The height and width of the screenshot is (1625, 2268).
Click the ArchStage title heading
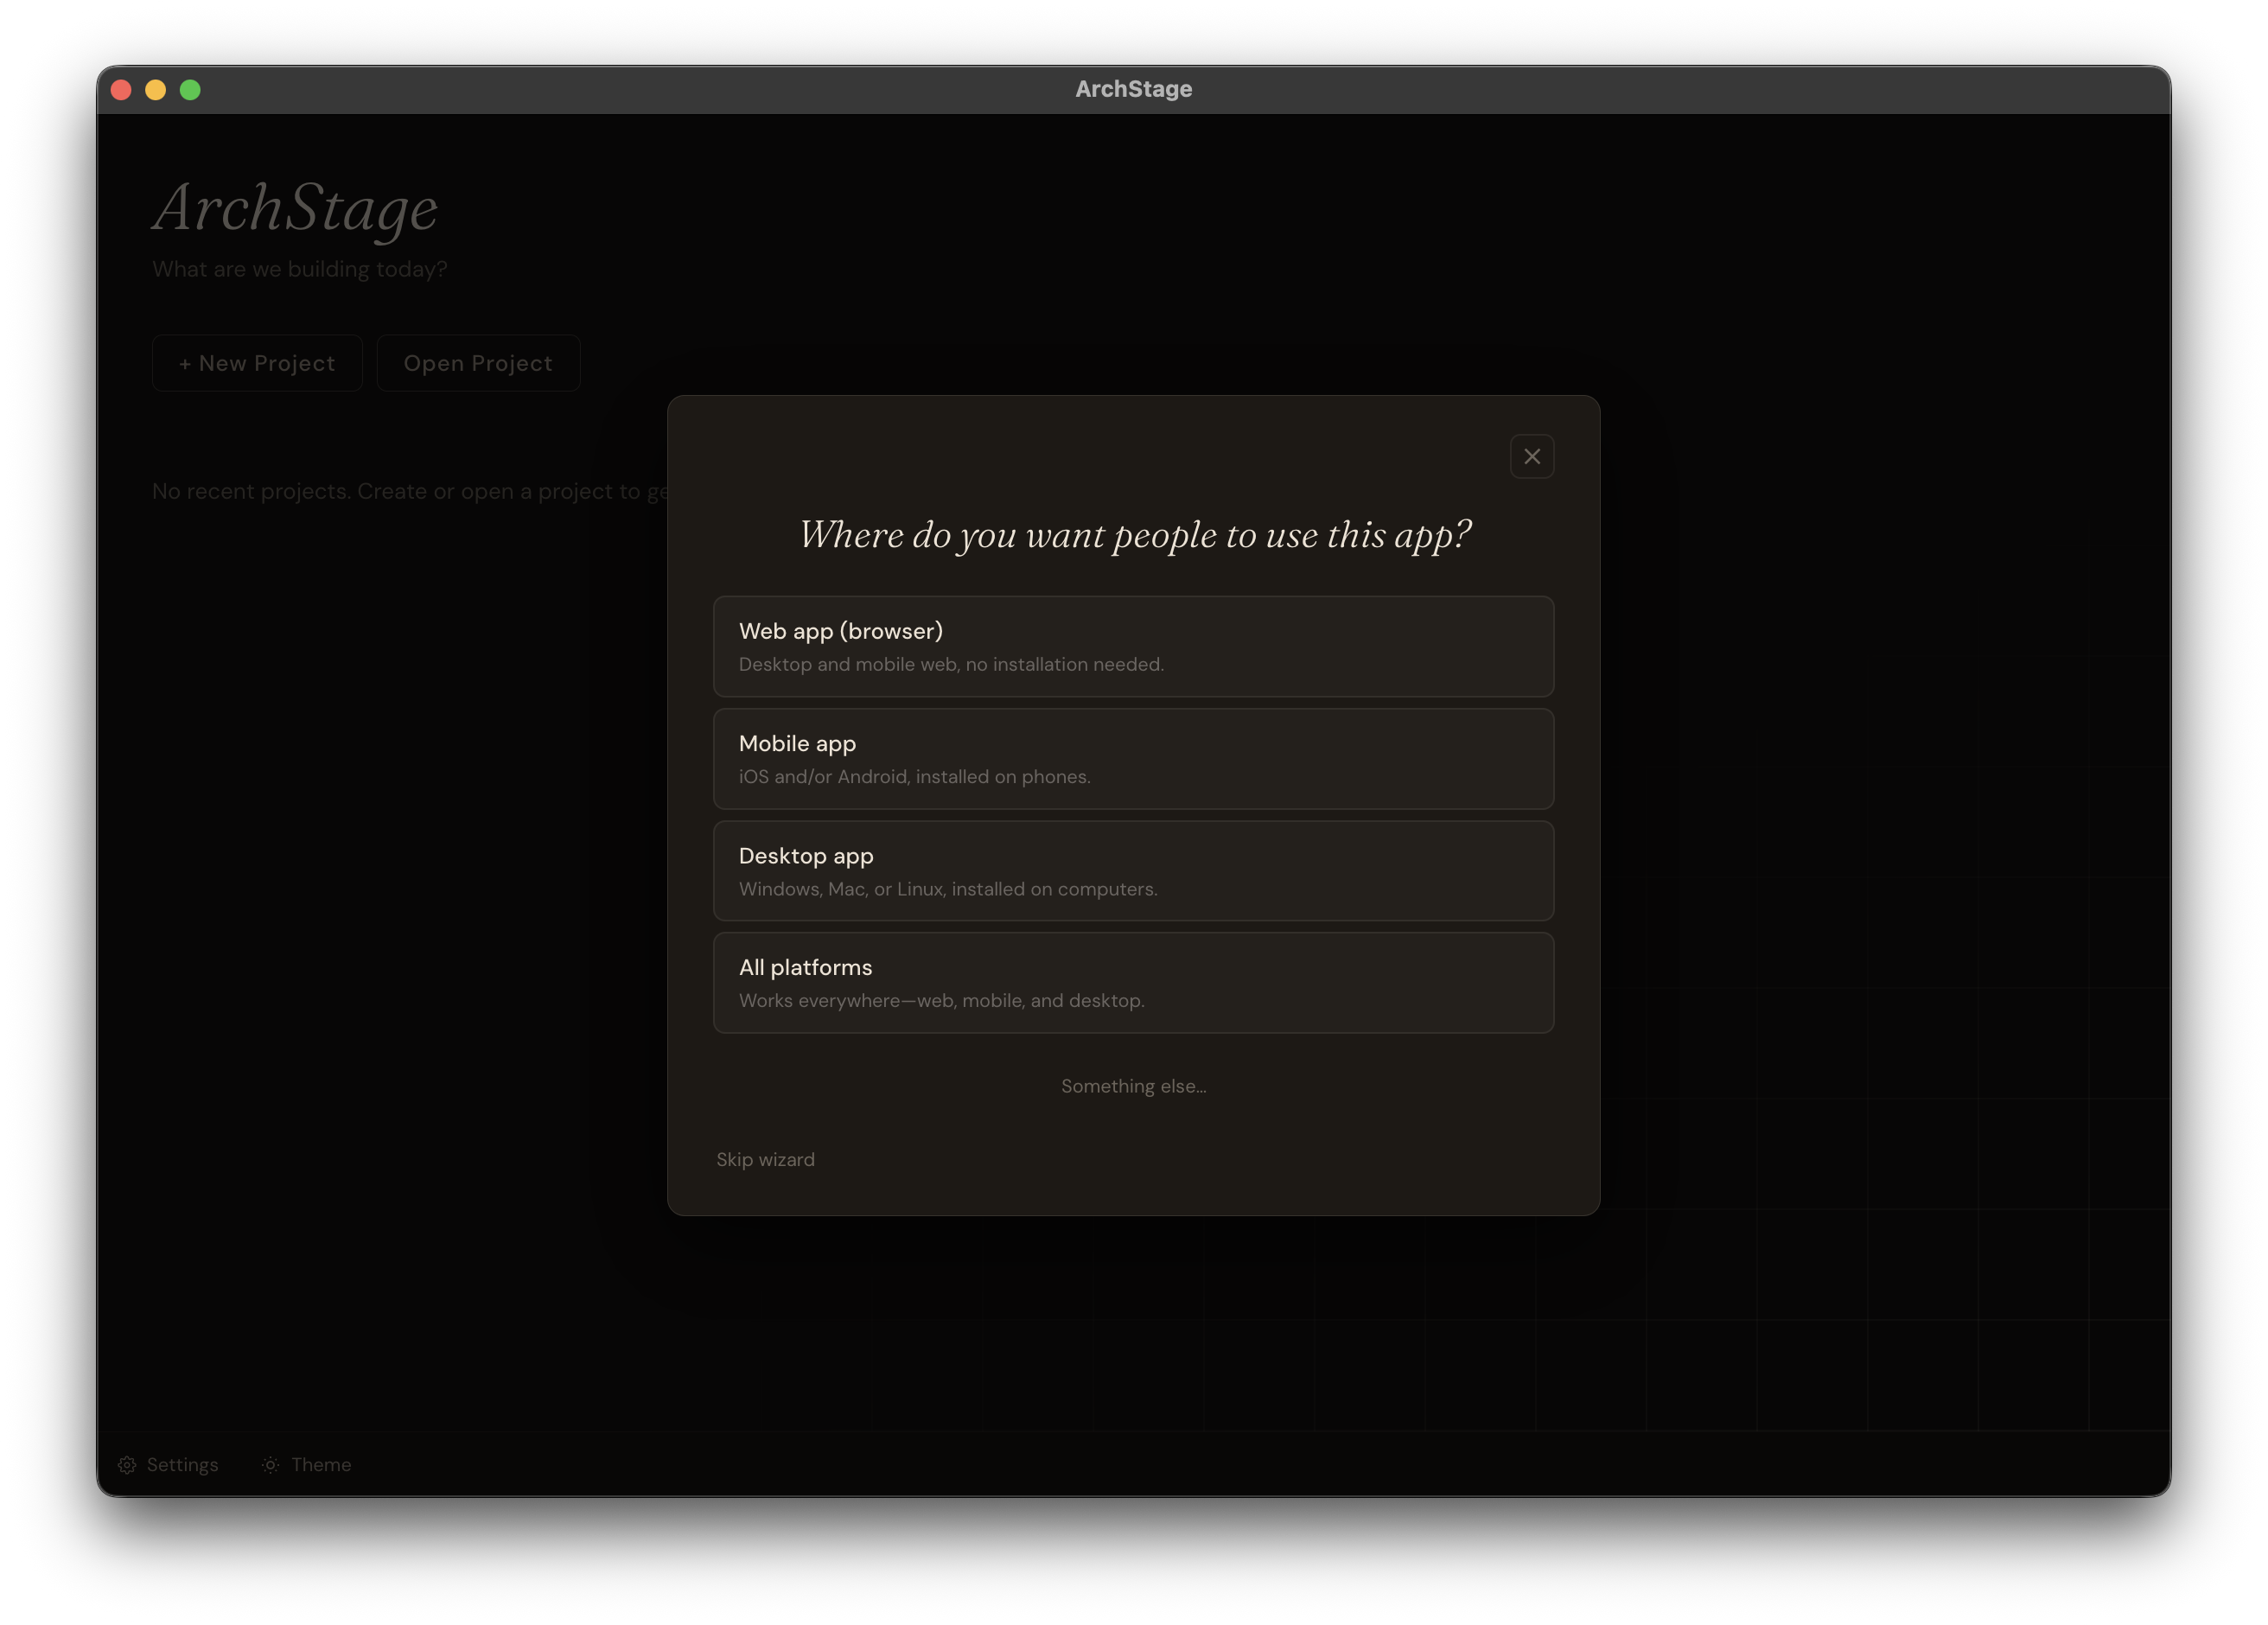[295, 210]
